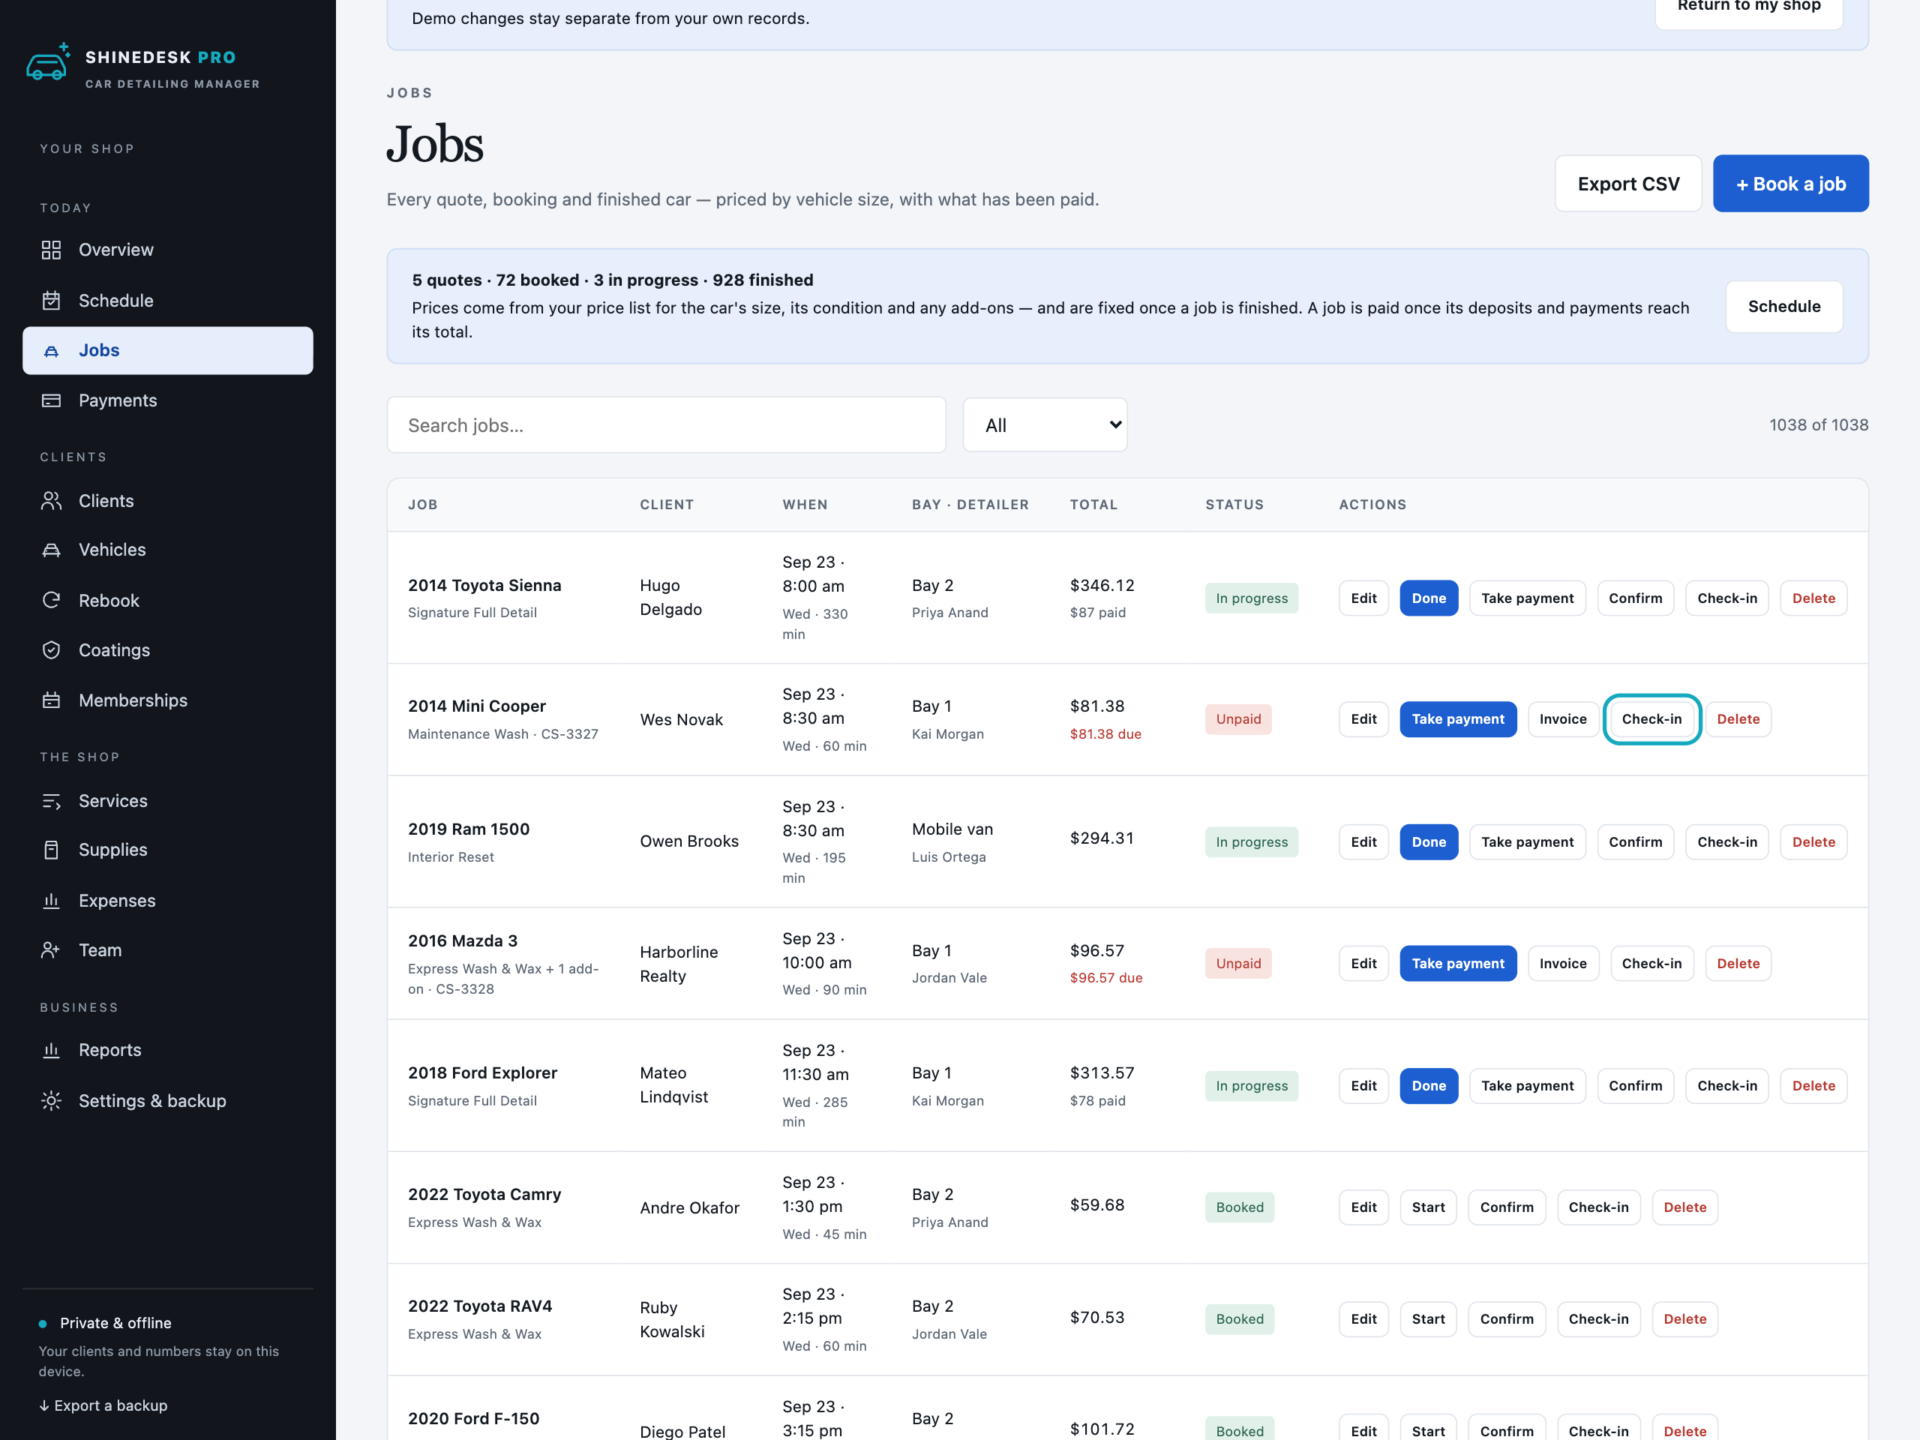Click the Schedule button in info banner
This screenshot has width=1920, height=1440.
(x=1784, y=306)
